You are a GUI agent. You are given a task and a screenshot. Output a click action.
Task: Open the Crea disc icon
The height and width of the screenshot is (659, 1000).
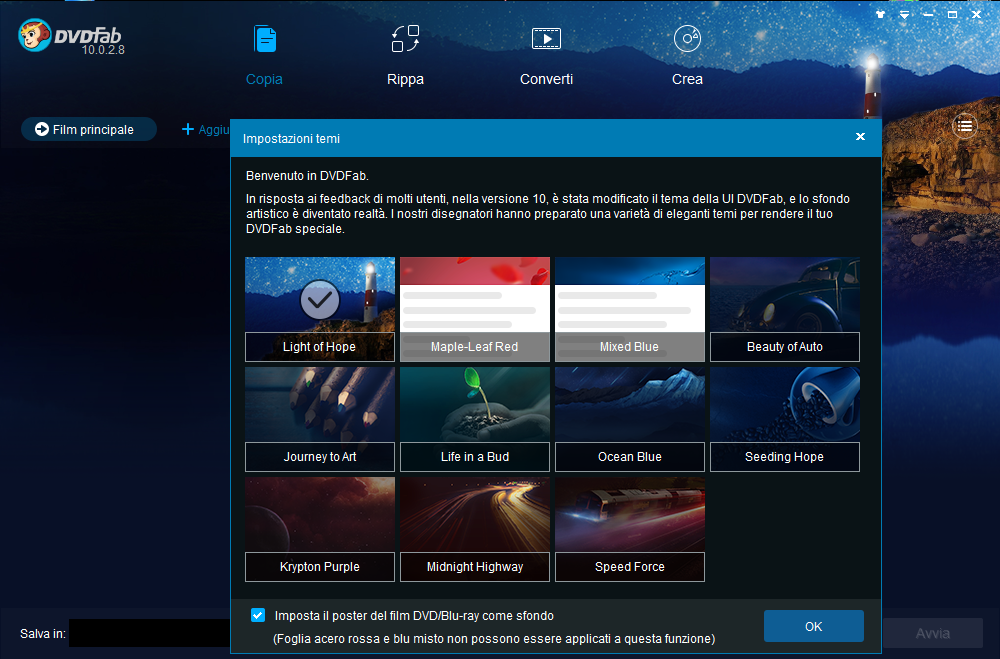688,39
